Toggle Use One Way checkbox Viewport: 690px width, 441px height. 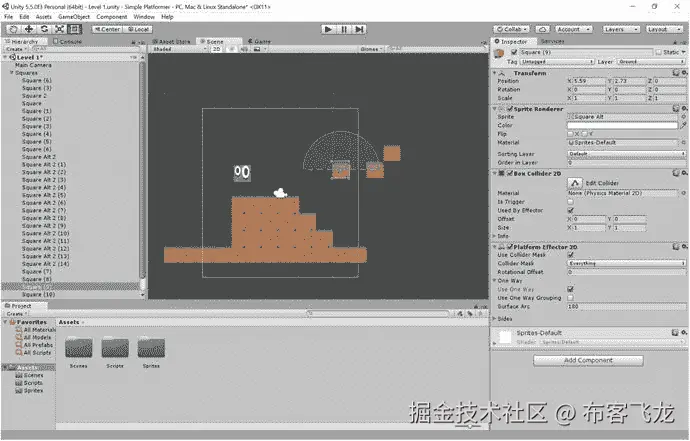click(570, 289)
